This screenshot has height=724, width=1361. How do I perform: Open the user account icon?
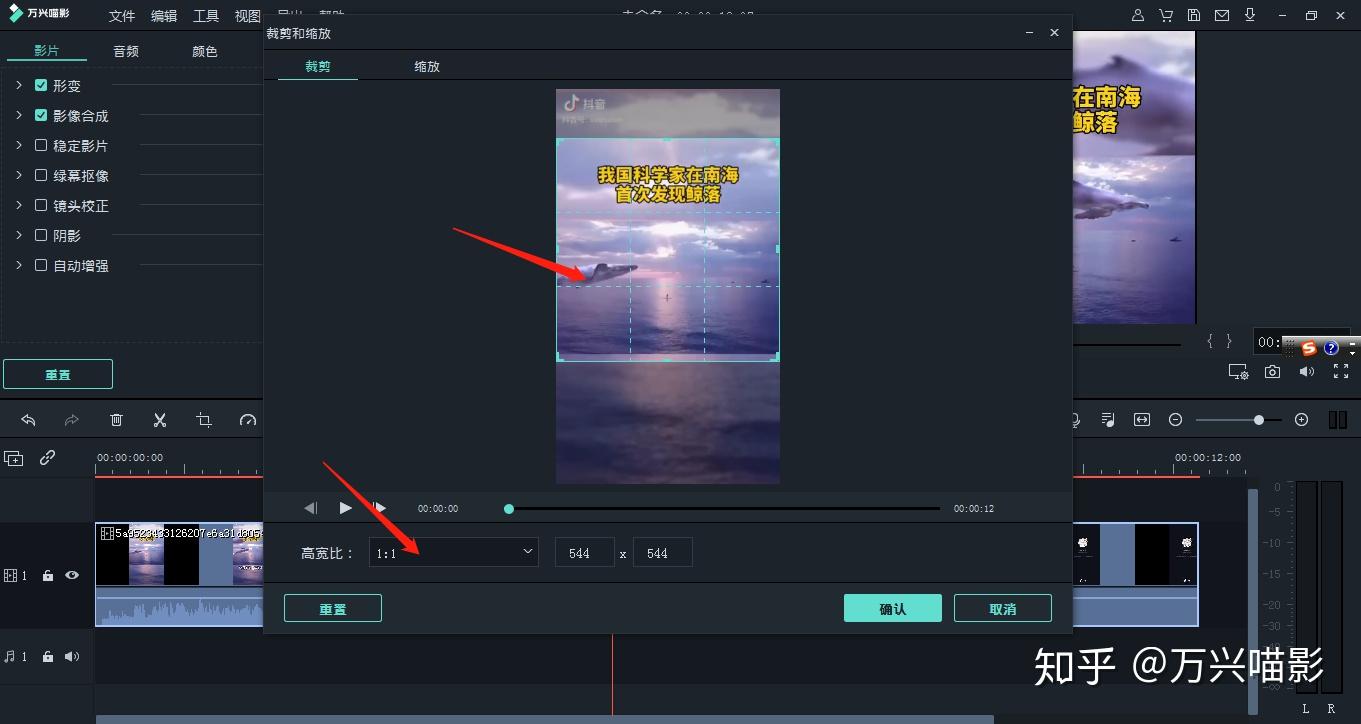coord(1138,15)
